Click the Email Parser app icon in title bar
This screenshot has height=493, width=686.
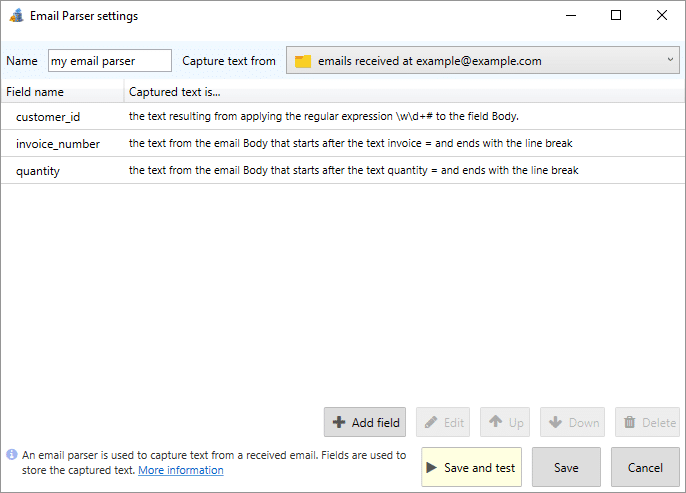17,16
